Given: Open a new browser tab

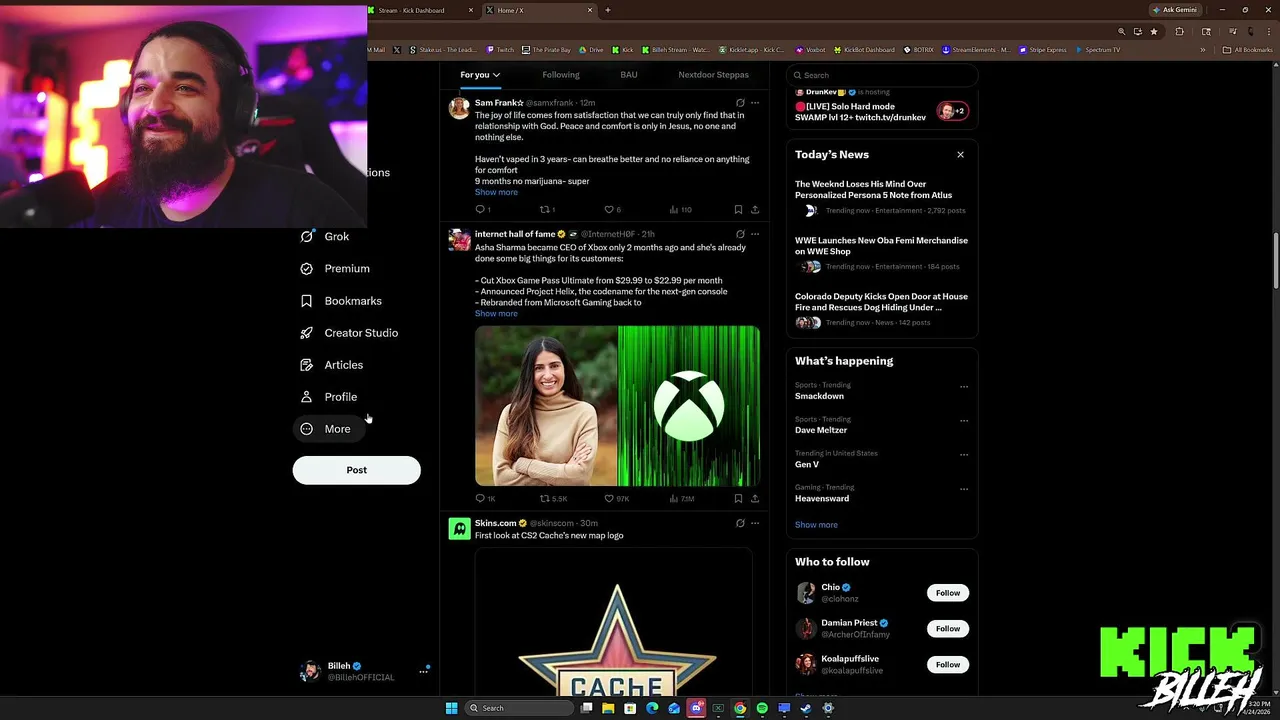Looking at the screenshot, I should coord(607,10).
